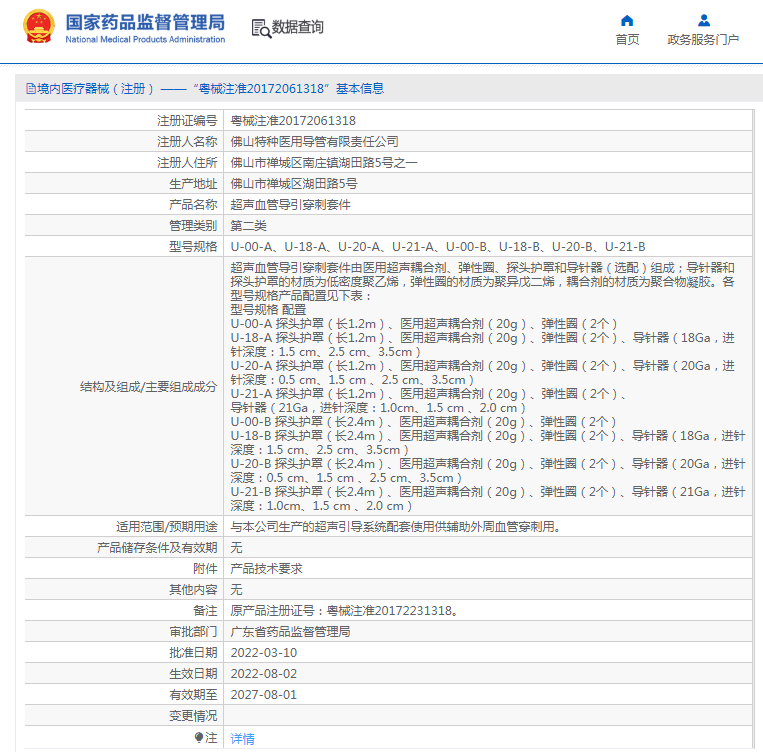
Task: Select effective date 2022-08-02
Action: (264, 674)
